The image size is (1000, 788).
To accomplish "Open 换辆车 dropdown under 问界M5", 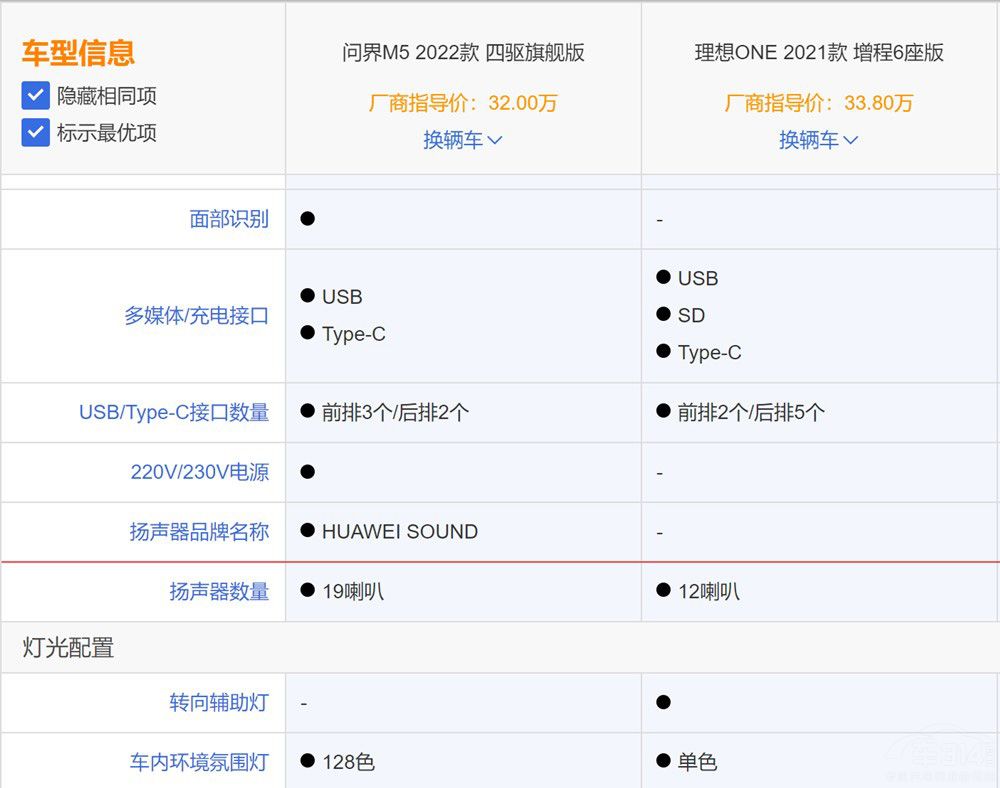I will 462,140.
